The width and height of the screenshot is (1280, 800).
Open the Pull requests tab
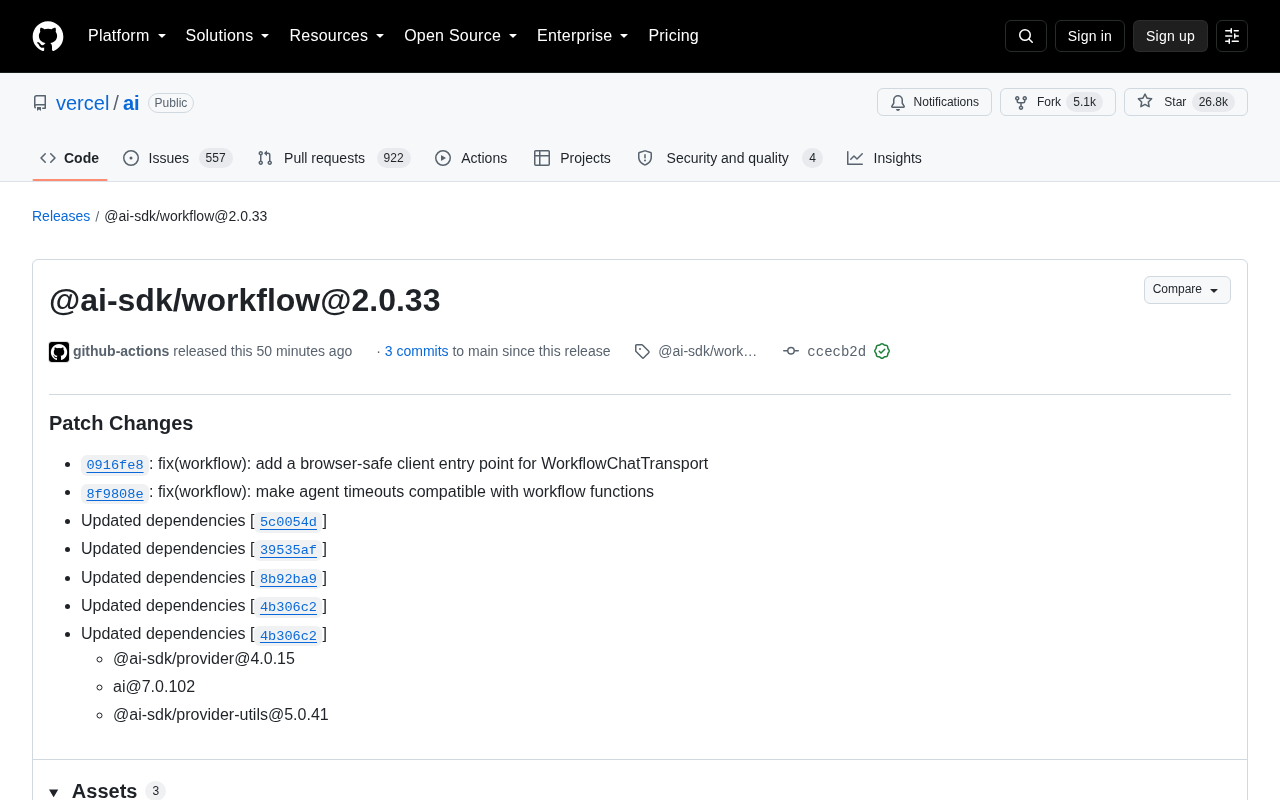[x=334, y=158]
